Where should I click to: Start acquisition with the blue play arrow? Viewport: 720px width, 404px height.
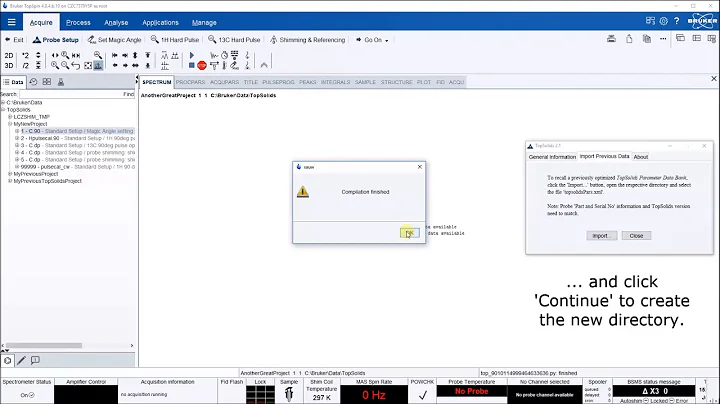pos(192,55)
